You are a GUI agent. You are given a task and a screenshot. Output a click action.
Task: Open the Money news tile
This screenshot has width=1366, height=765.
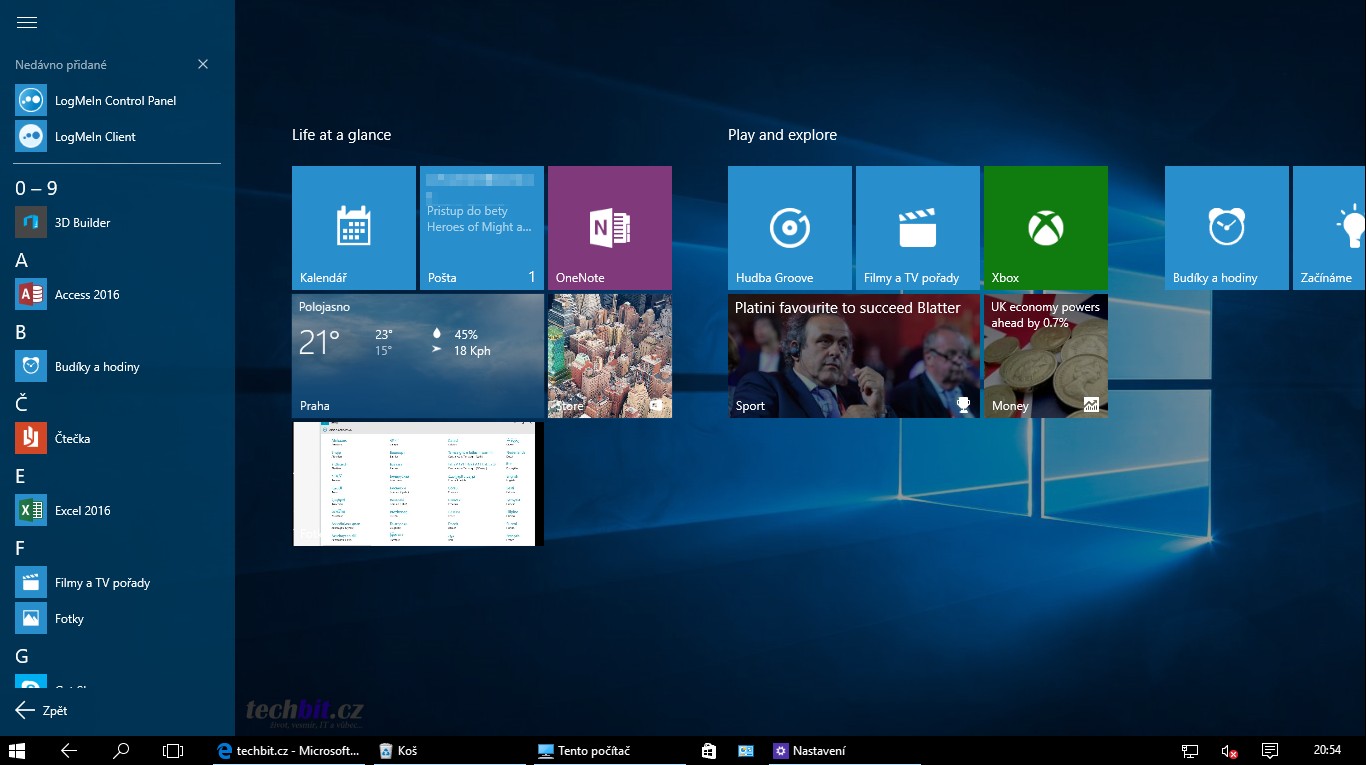tap(1045, 356)
